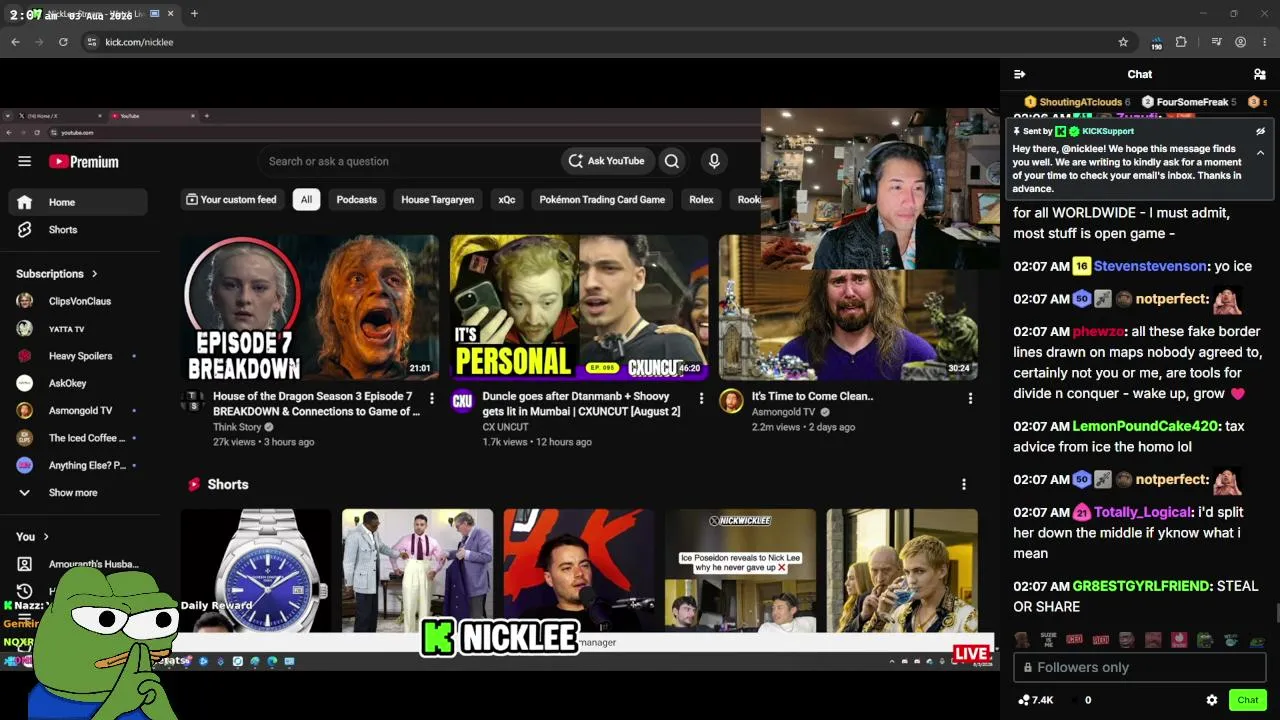Screen dimensions: 1280x720
Task: Open the YATTA TV subscription
Action: click(x=78, y=329)
